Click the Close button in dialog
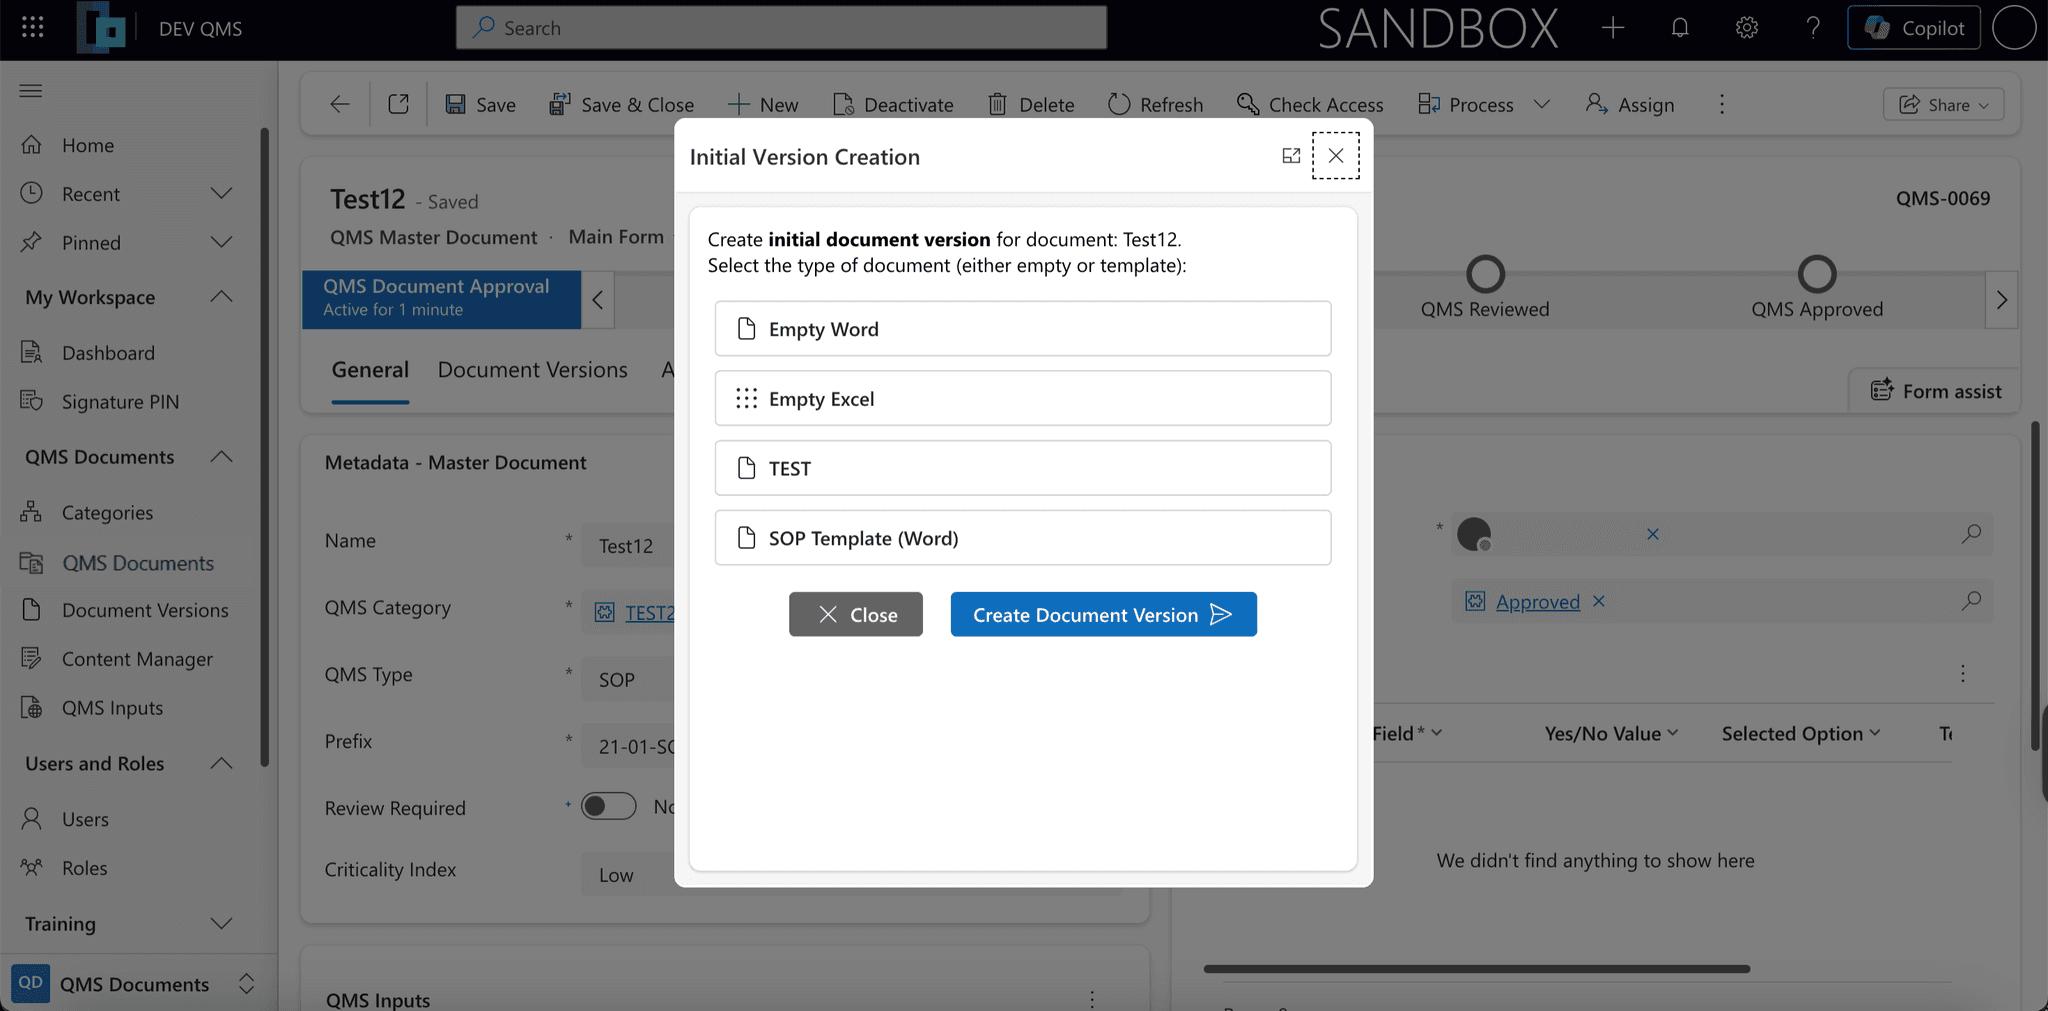 pyautogui.click(x=856, y=614)
